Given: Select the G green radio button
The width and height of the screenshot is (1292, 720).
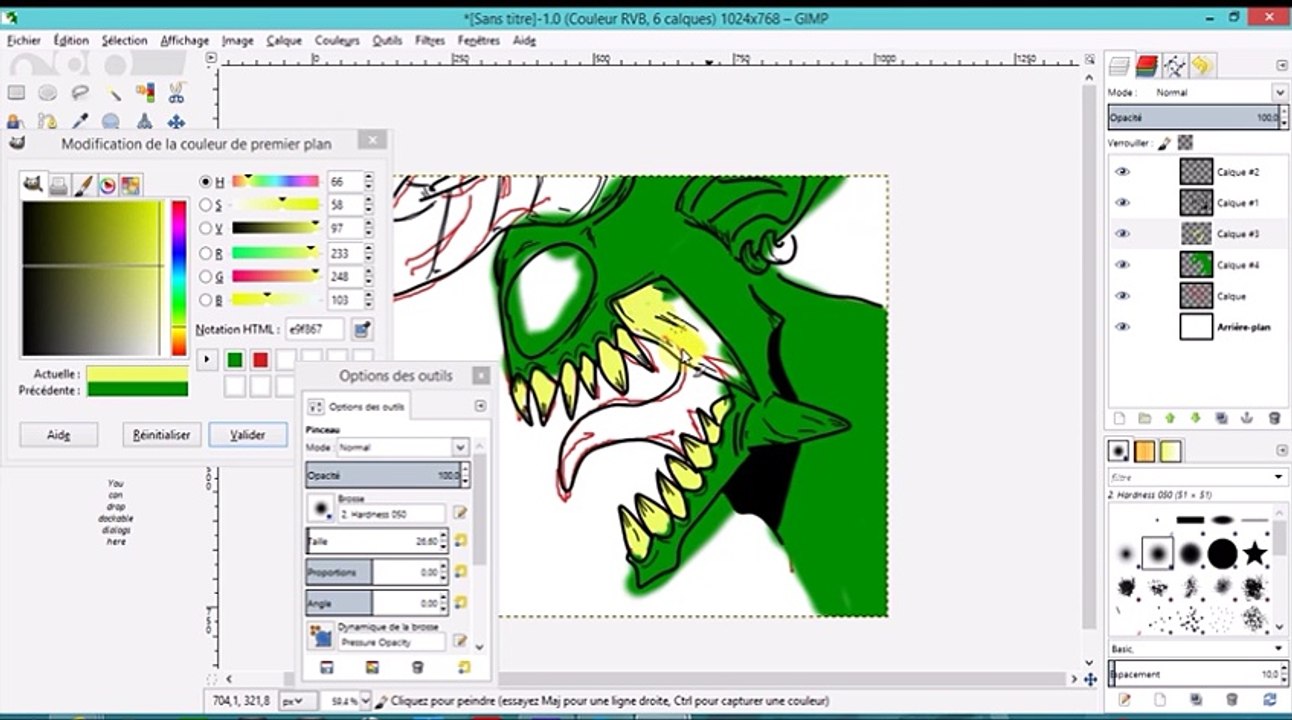Looking at the screenshot, I should [206, 277].
